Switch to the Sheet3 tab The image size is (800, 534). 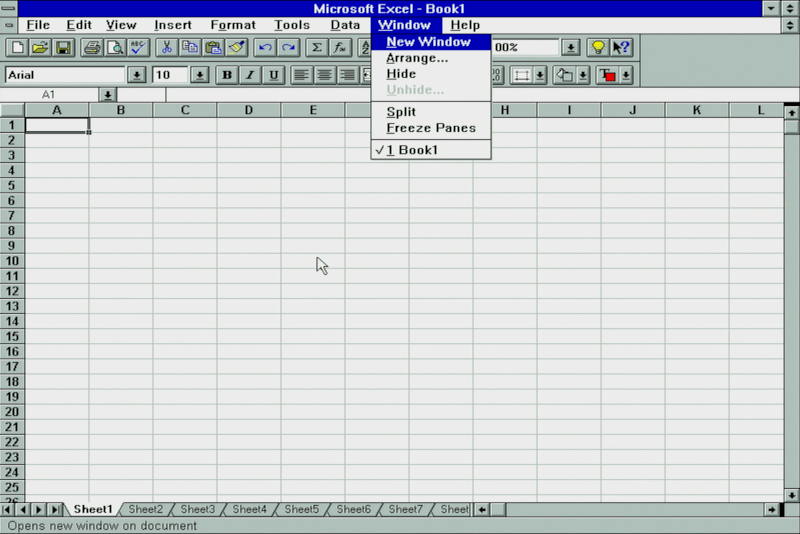click(x=197, y=509)
